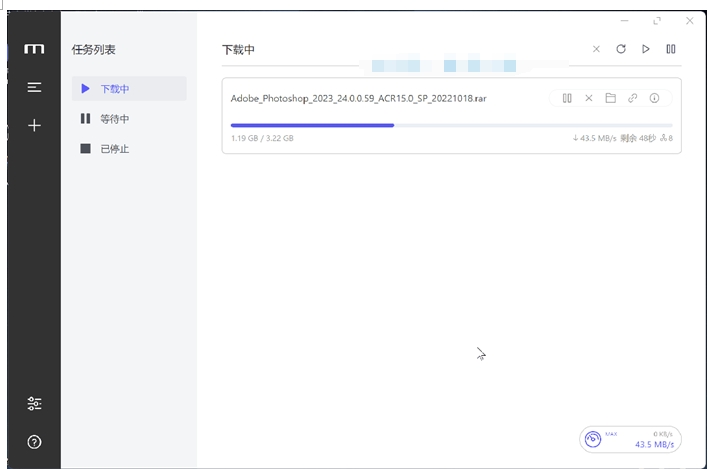This screenshot has width=710, height=469.
Task: Switch to the 等待中 list
Action: pos(129,119)
